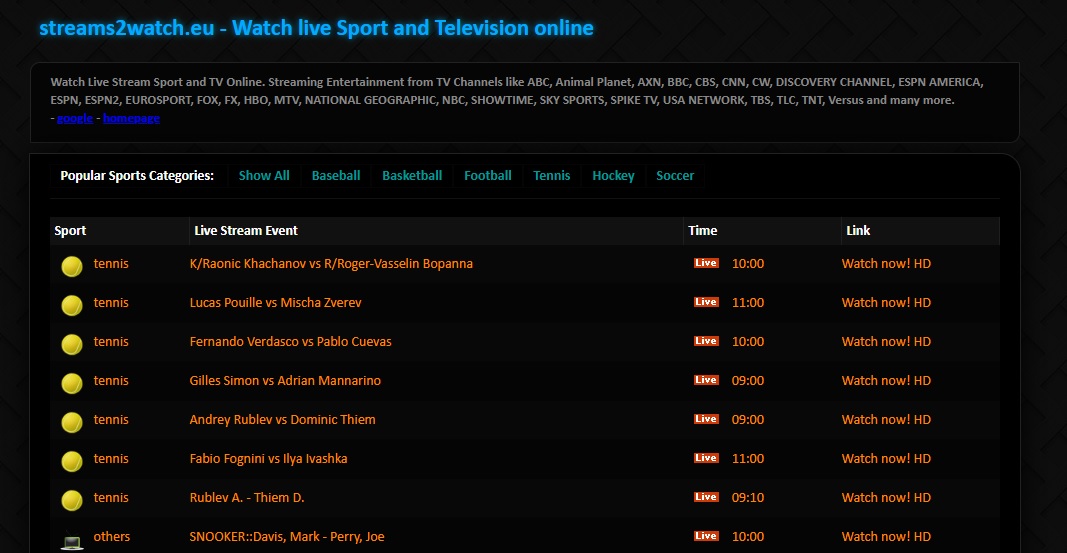
Task: Click the Popular Sports Categories label
Action: click(x=137, y=175)
